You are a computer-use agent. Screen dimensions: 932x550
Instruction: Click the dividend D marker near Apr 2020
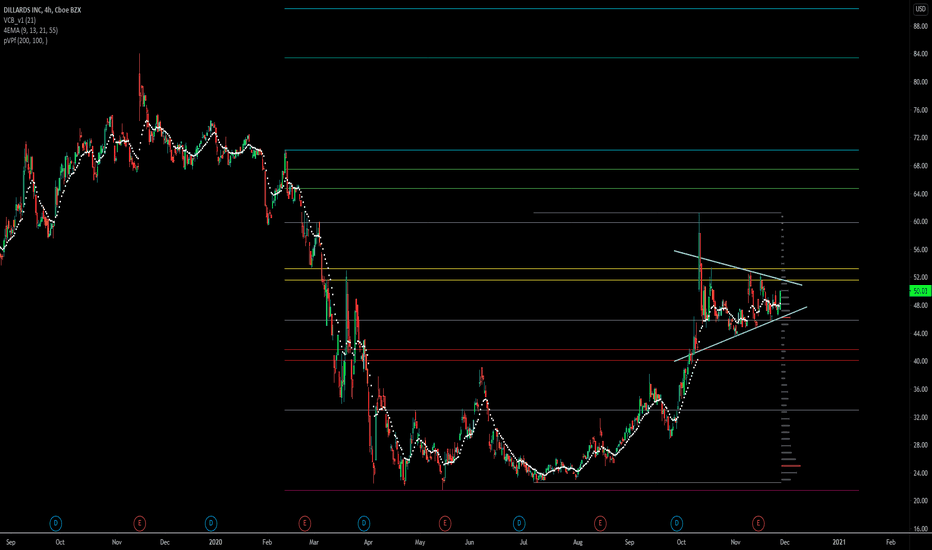tap(364, 523)
